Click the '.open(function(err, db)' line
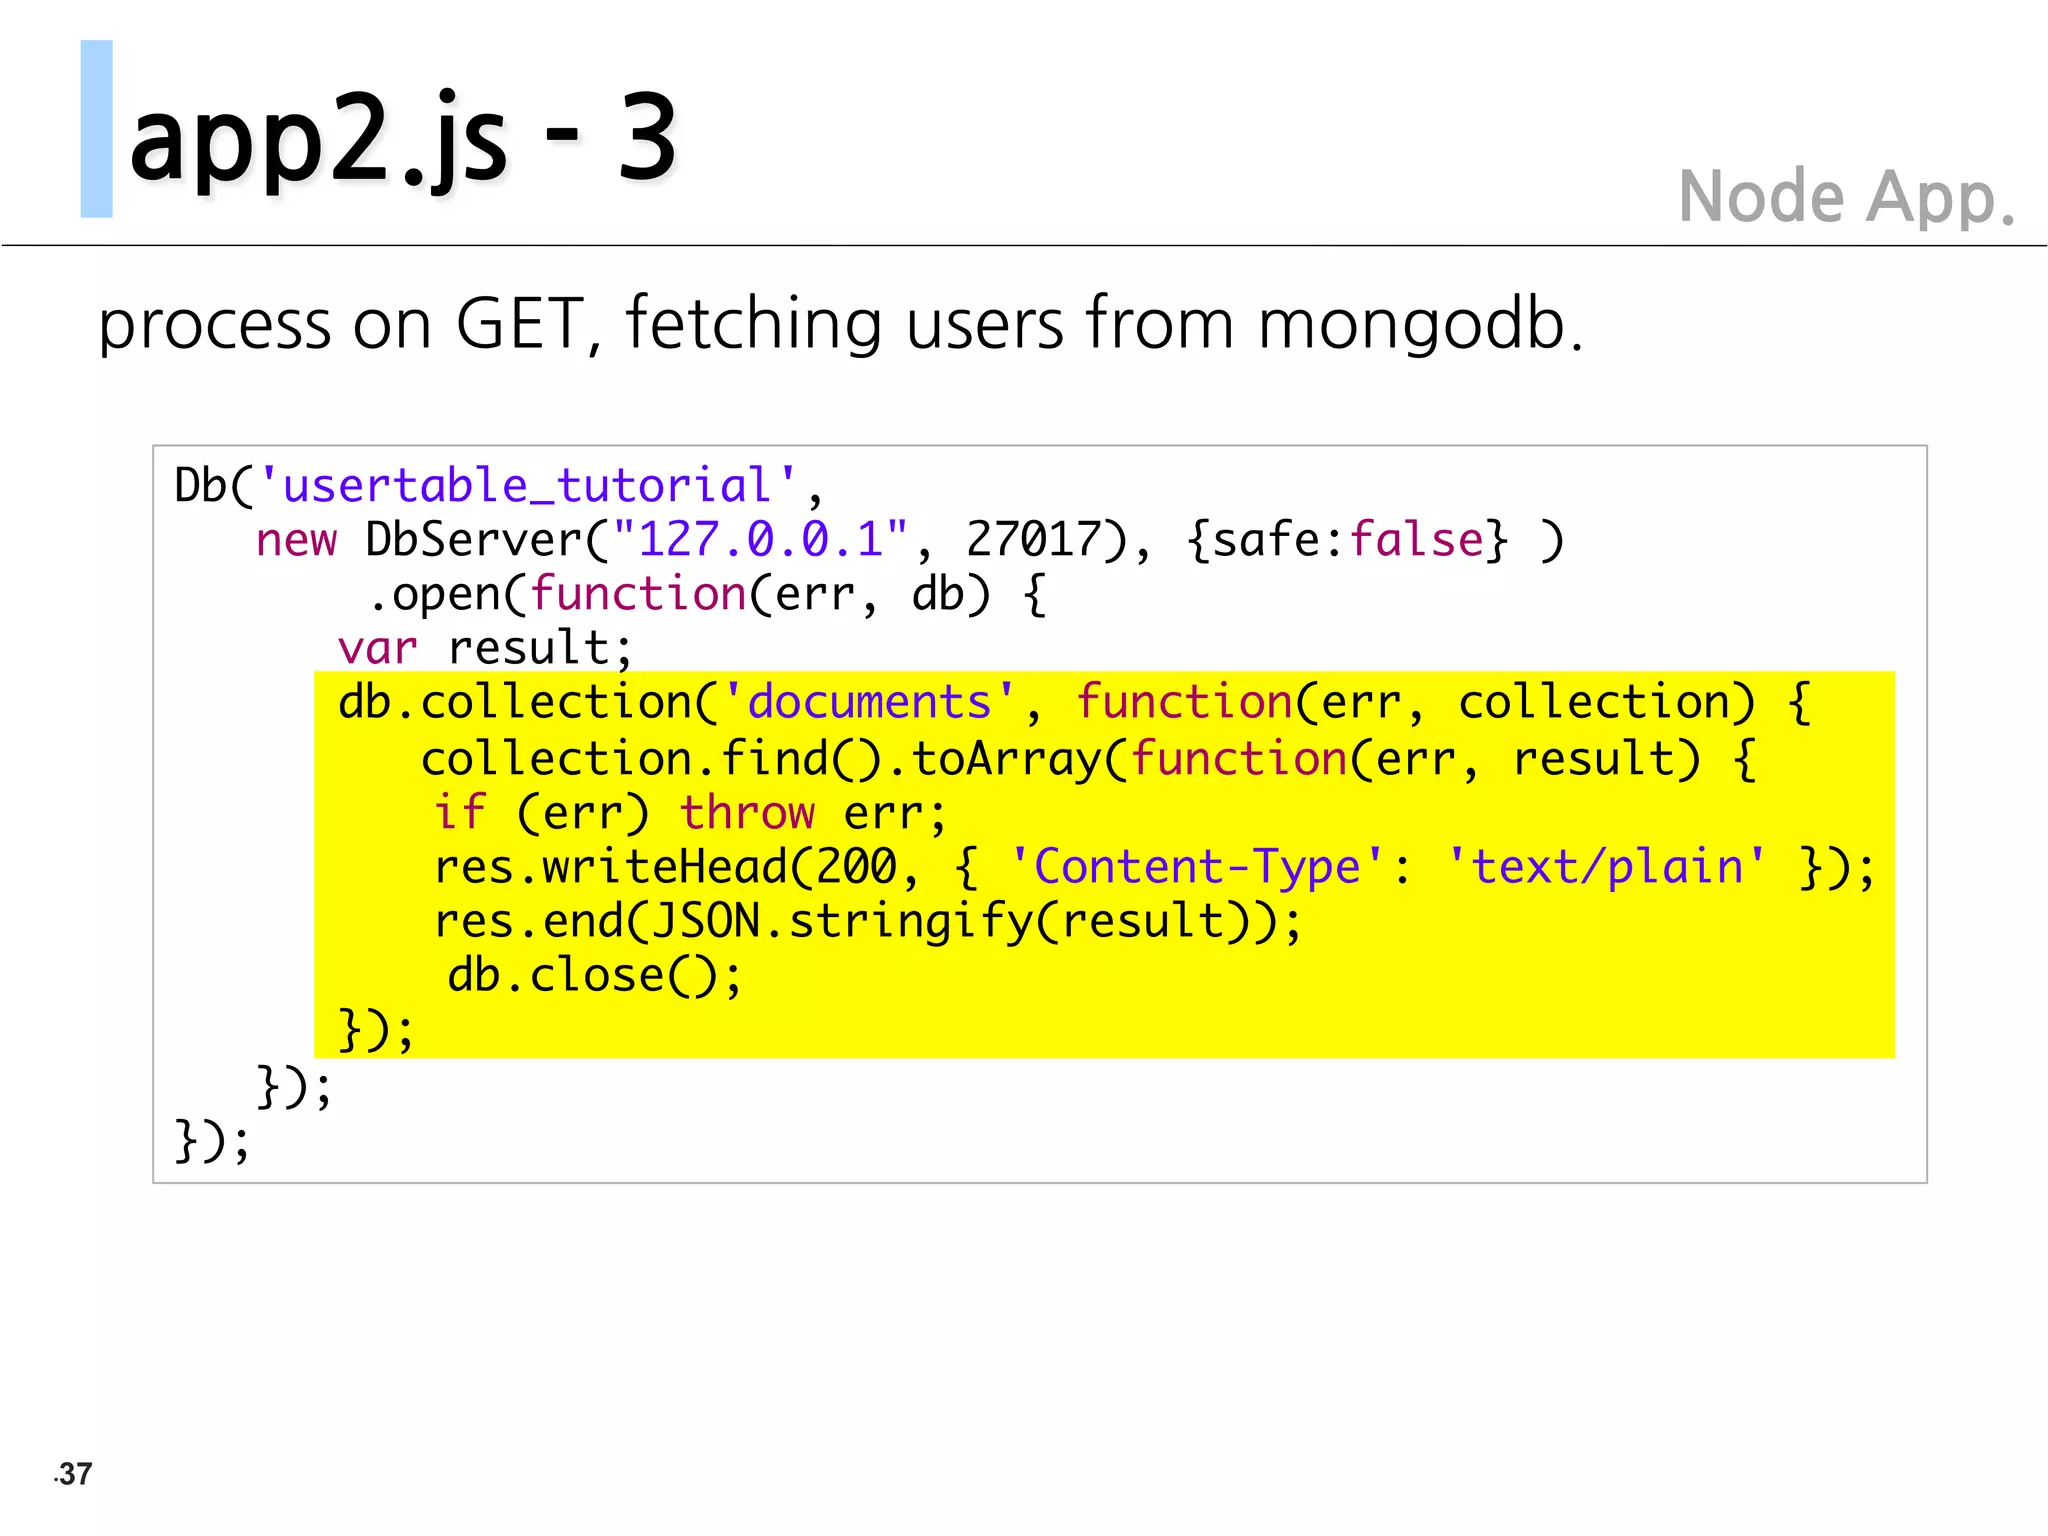The width and height of the screenshot is (2048, 1536). point(706,595)
